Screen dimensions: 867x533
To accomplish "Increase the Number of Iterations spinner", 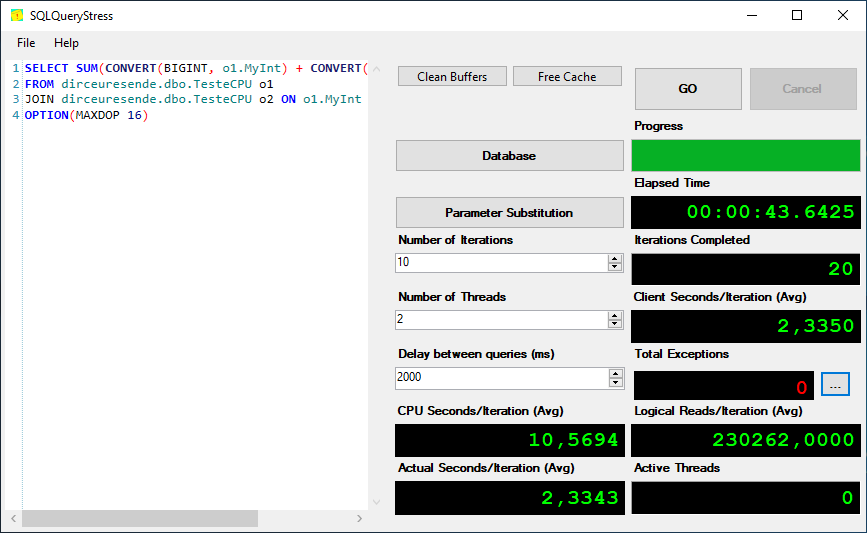I will click(x=614, y=259).
